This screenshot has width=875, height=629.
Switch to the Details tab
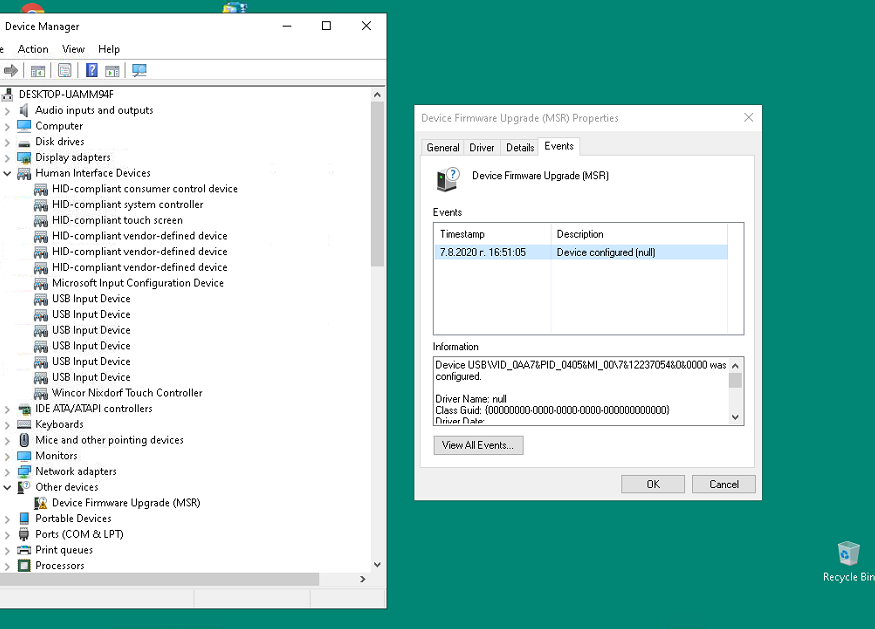coord(520,147)
